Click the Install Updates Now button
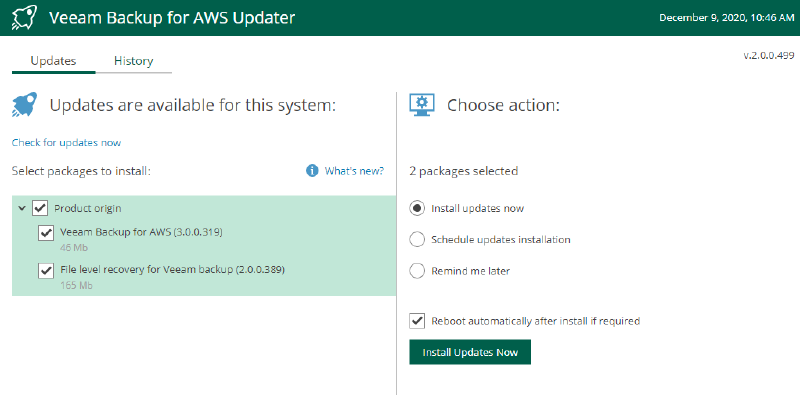 pyautogui.click(x=470, y=352)
